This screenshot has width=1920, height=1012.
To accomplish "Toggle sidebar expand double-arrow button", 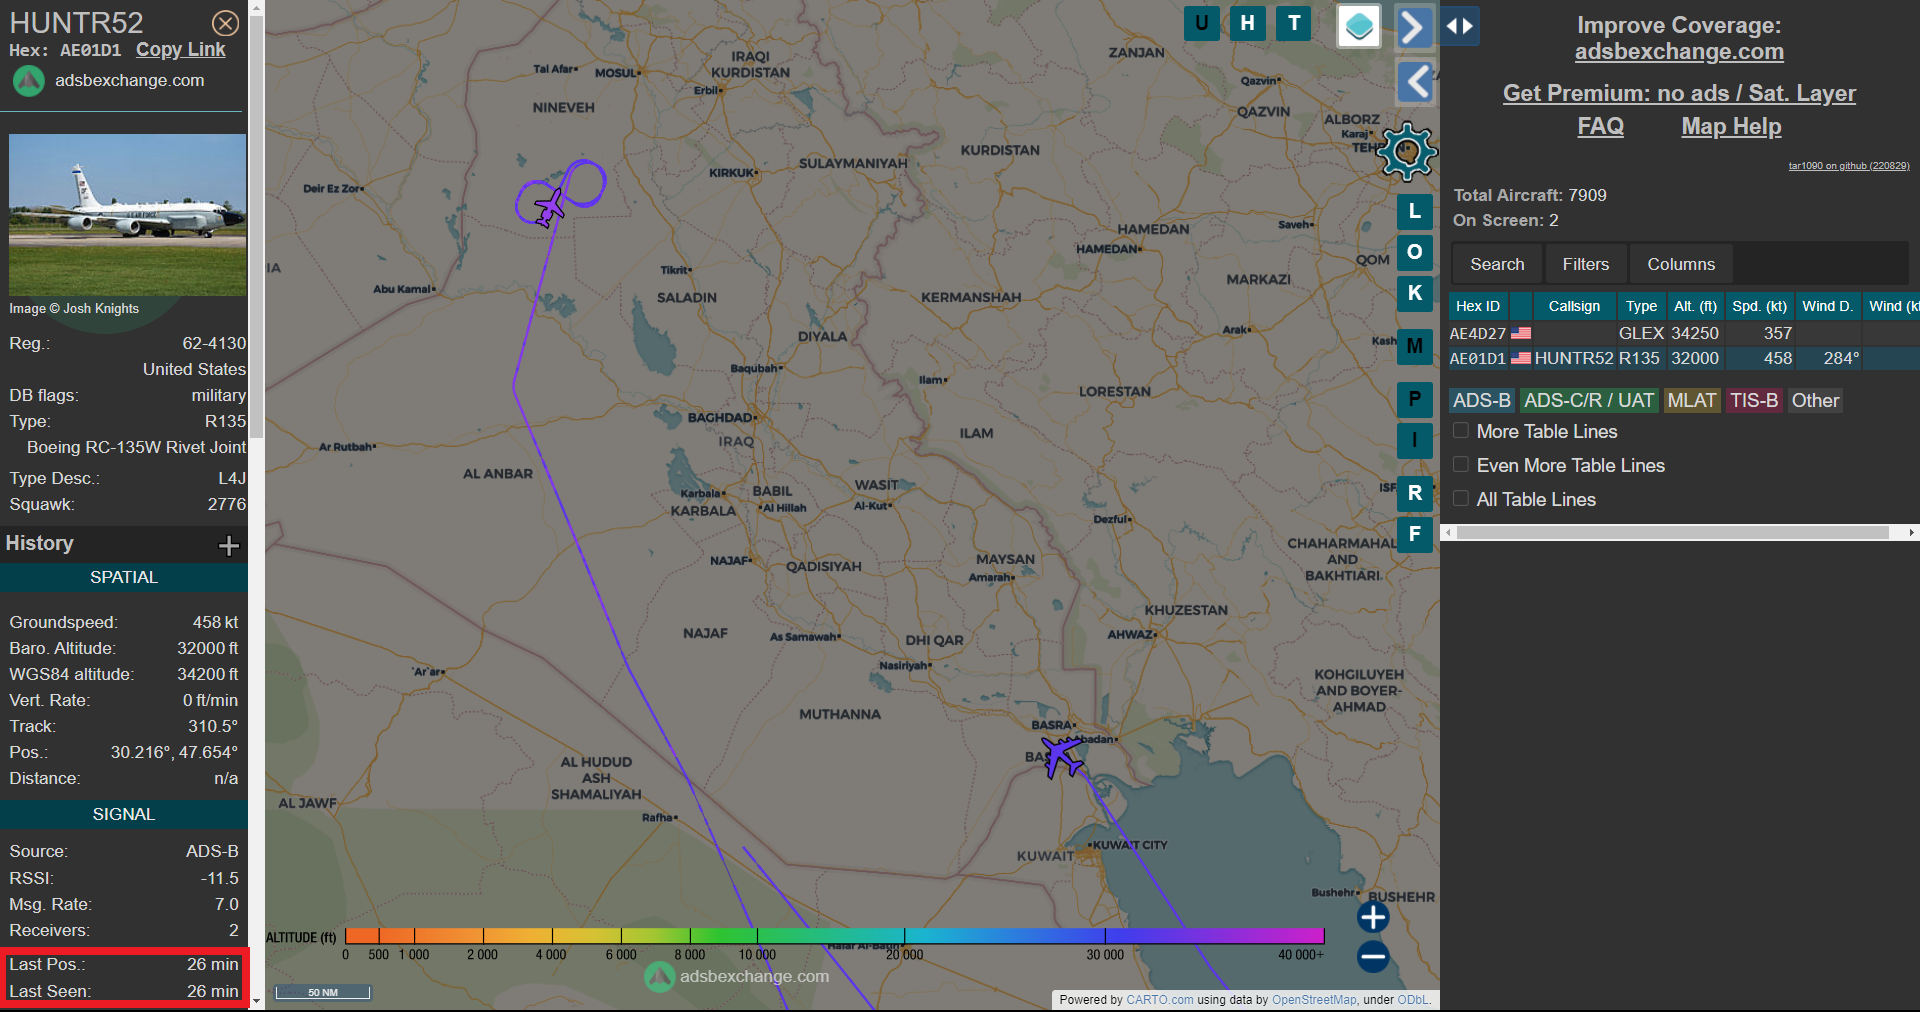I will pyautogui.click(x=1460, y=26).
